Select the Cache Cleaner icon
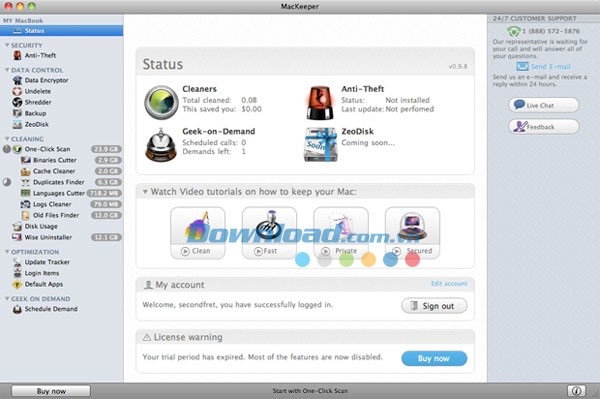The width and height of the screenshot is (600, 399). [x=26, y=171]
